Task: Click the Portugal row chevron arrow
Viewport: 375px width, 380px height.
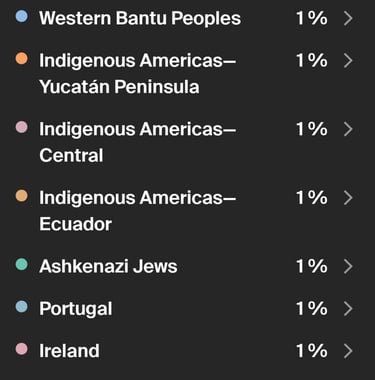Action: [x=348, y=309]
